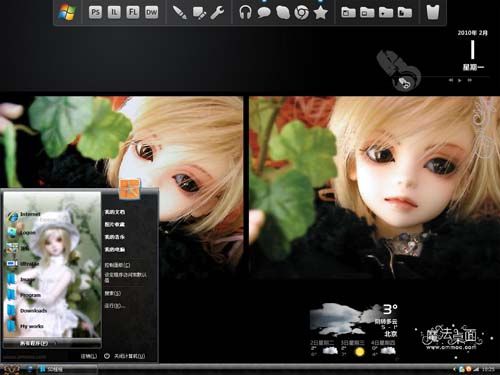Open 搜索(S) in the start menu
500x375 pixels.
click(x=113, y=293)
